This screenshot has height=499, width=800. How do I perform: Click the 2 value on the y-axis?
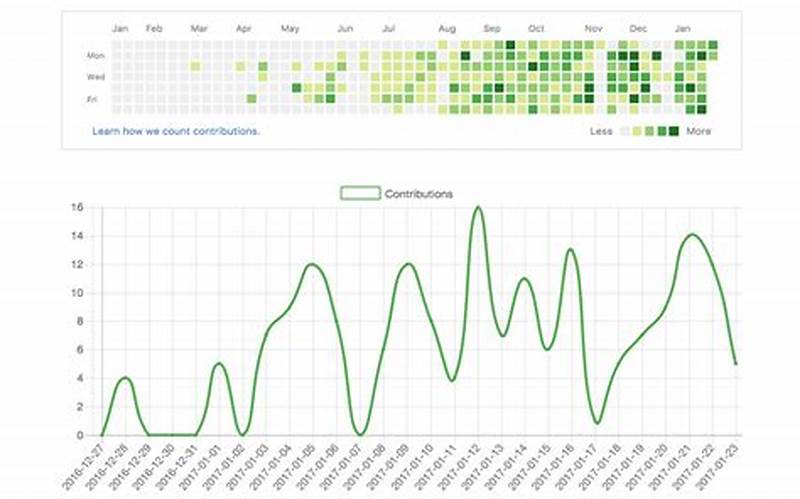(80, 407)
